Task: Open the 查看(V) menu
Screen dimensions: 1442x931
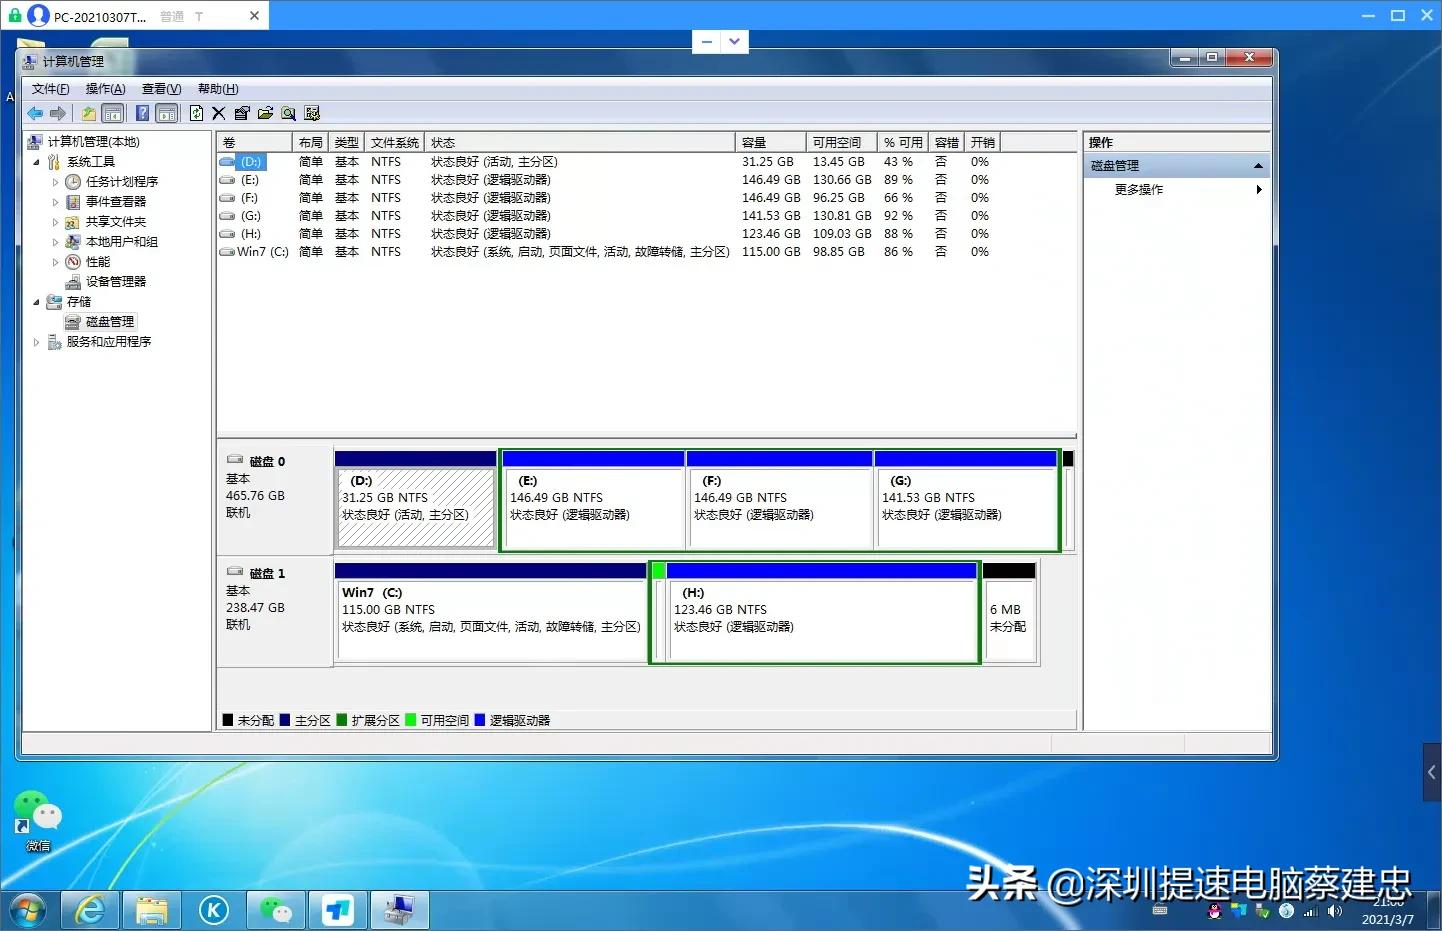Action: [161, 89]
